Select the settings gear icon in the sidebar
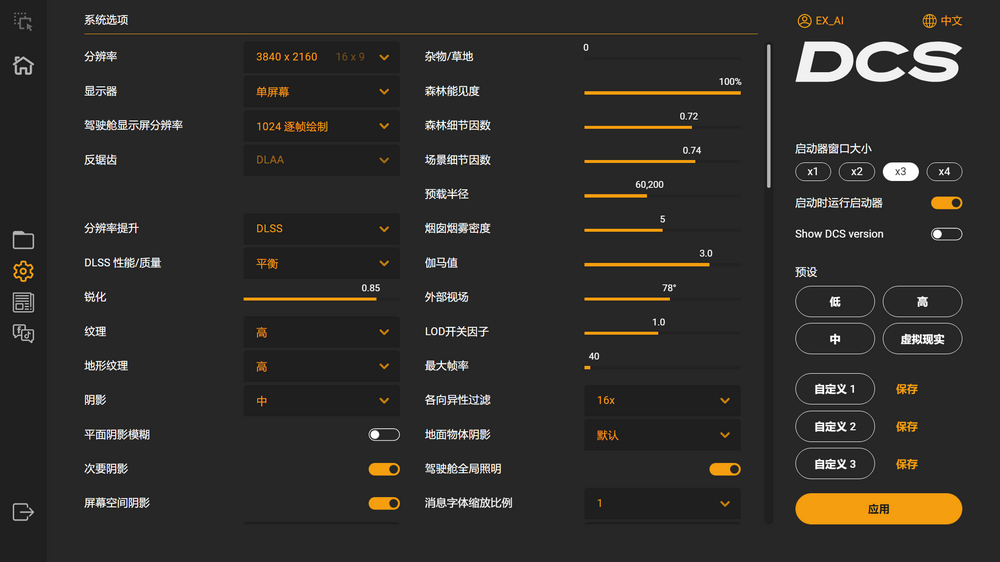 click(23, 271)
